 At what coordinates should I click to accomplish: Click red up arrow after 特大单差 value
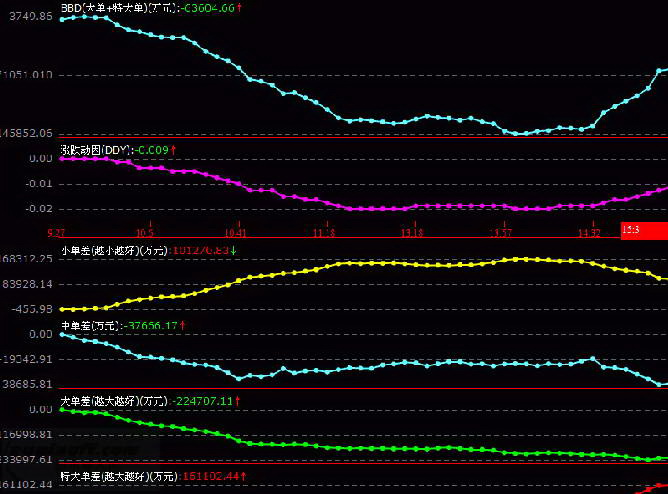tap(241, 476)
